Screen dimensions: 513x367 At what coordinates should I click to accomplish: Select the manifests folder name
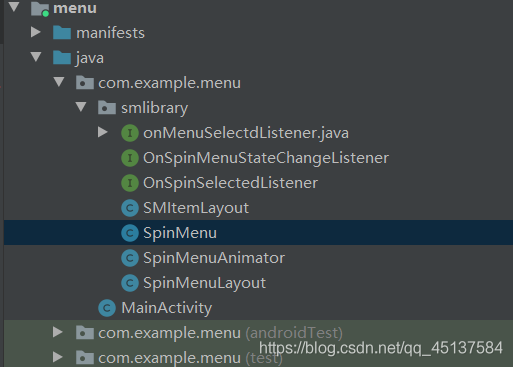pyautogui.click(x=110, y=33)
